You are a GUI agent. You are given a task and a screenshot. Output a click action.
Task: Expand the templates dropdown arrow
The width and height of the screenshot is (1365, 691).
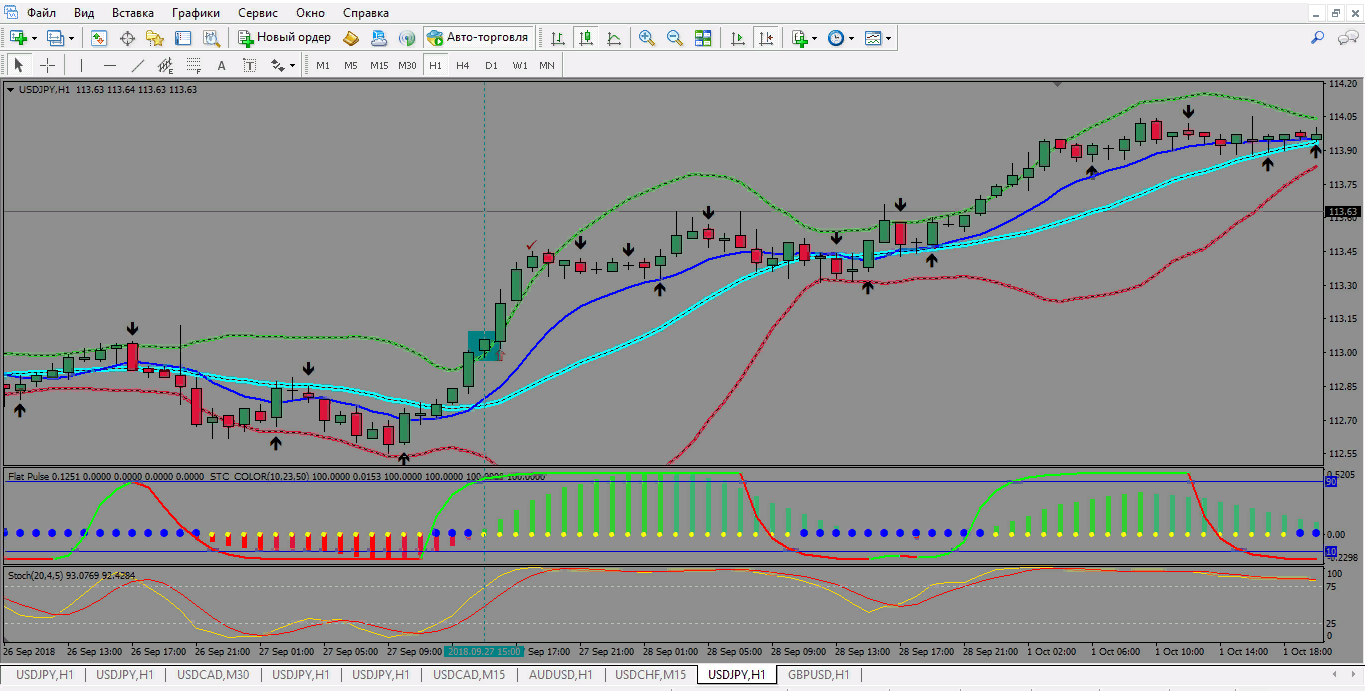[x=888, y=38]
